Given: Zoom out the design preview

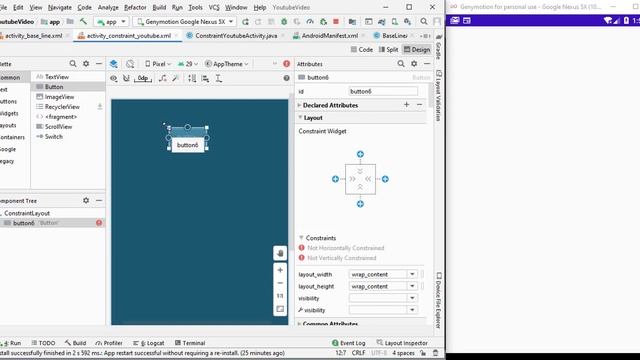Looking at the screenshot, I should (x=280, y=283).
